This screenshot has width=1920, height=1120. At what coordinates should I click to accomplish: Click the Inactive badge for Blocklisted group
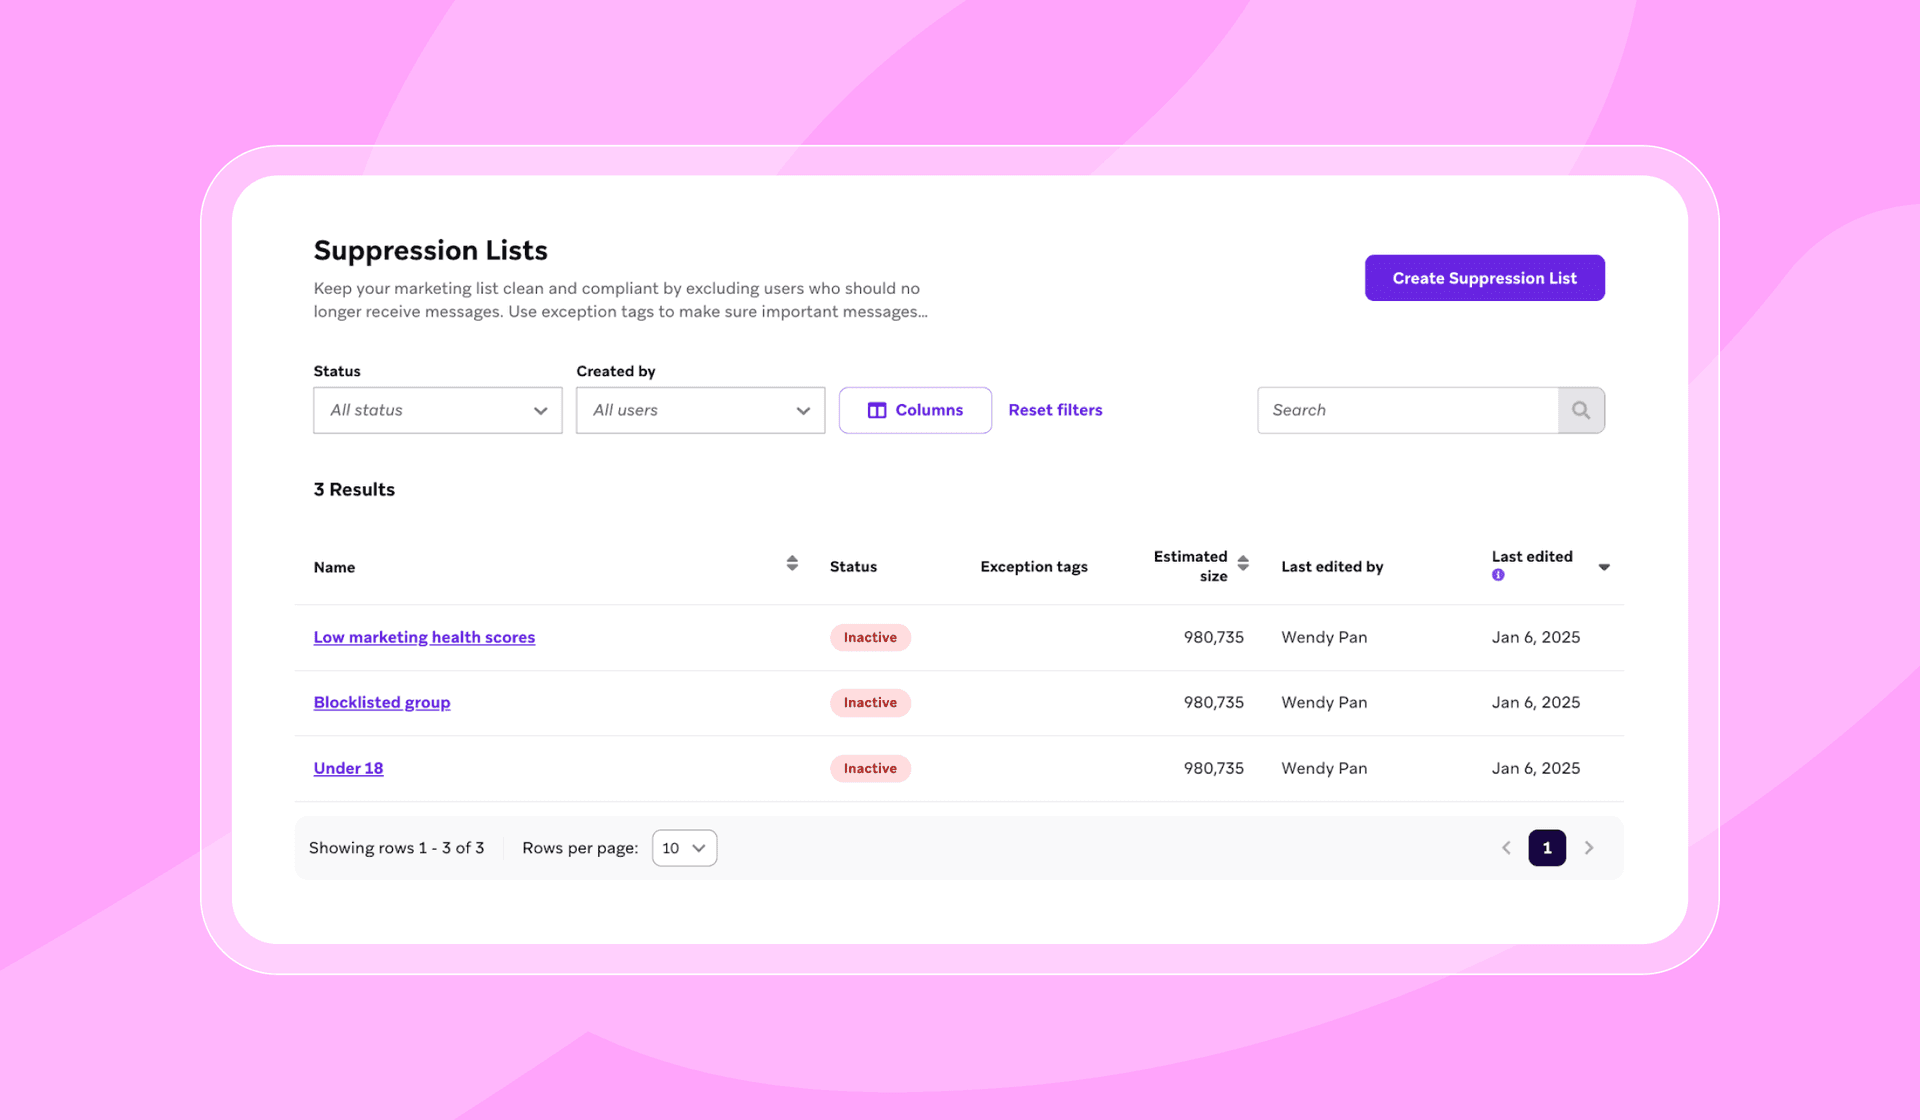(870, 702)
